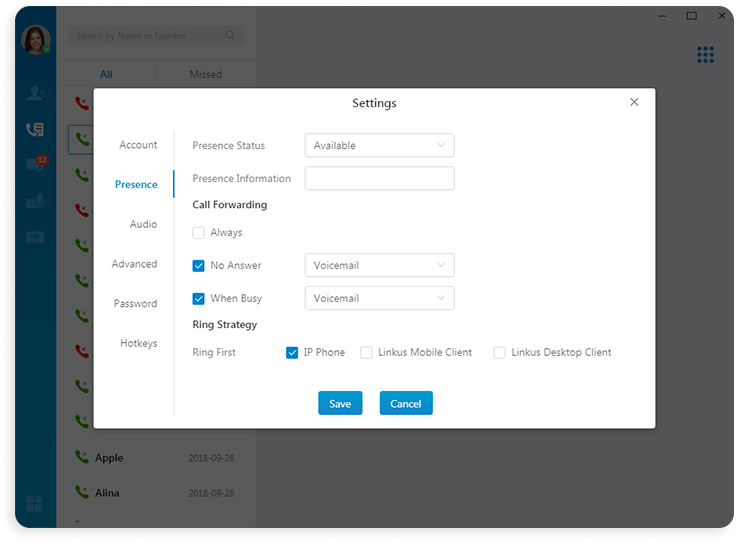Click the user profile avatar

[x=35, y=40]
